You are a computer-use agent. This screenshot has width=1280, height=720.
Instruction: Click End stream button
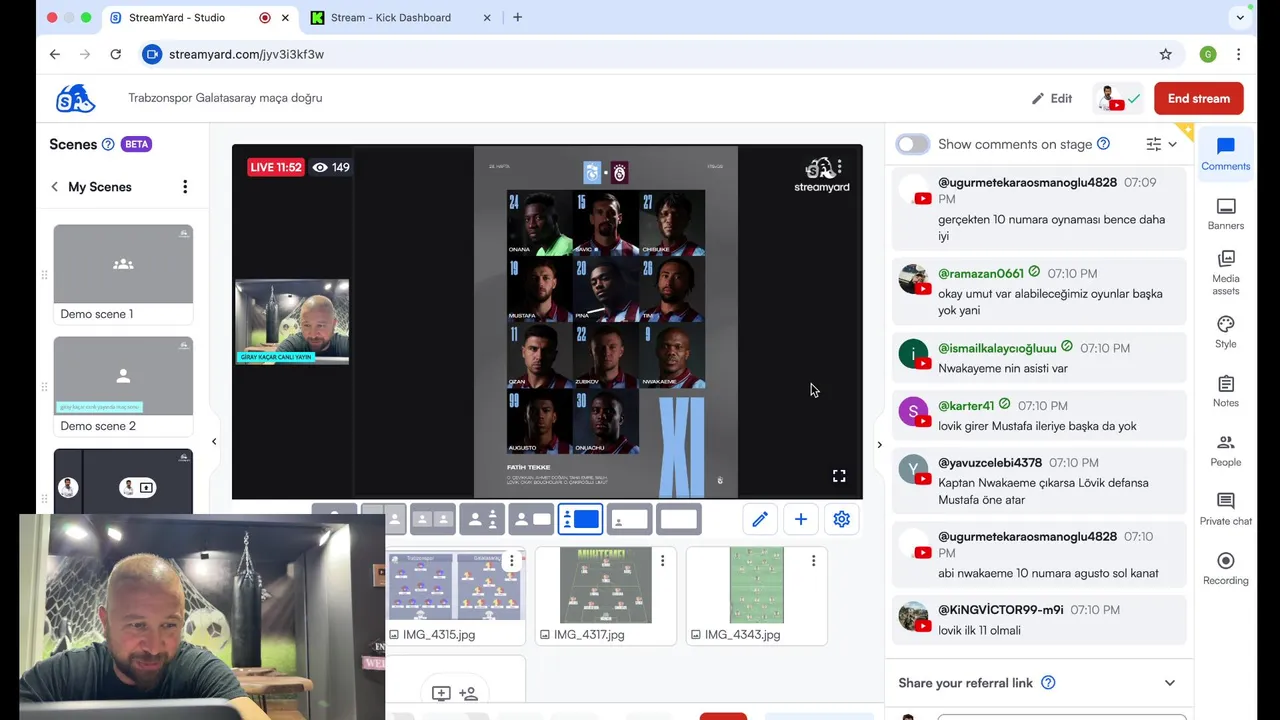click(1198, 98)
